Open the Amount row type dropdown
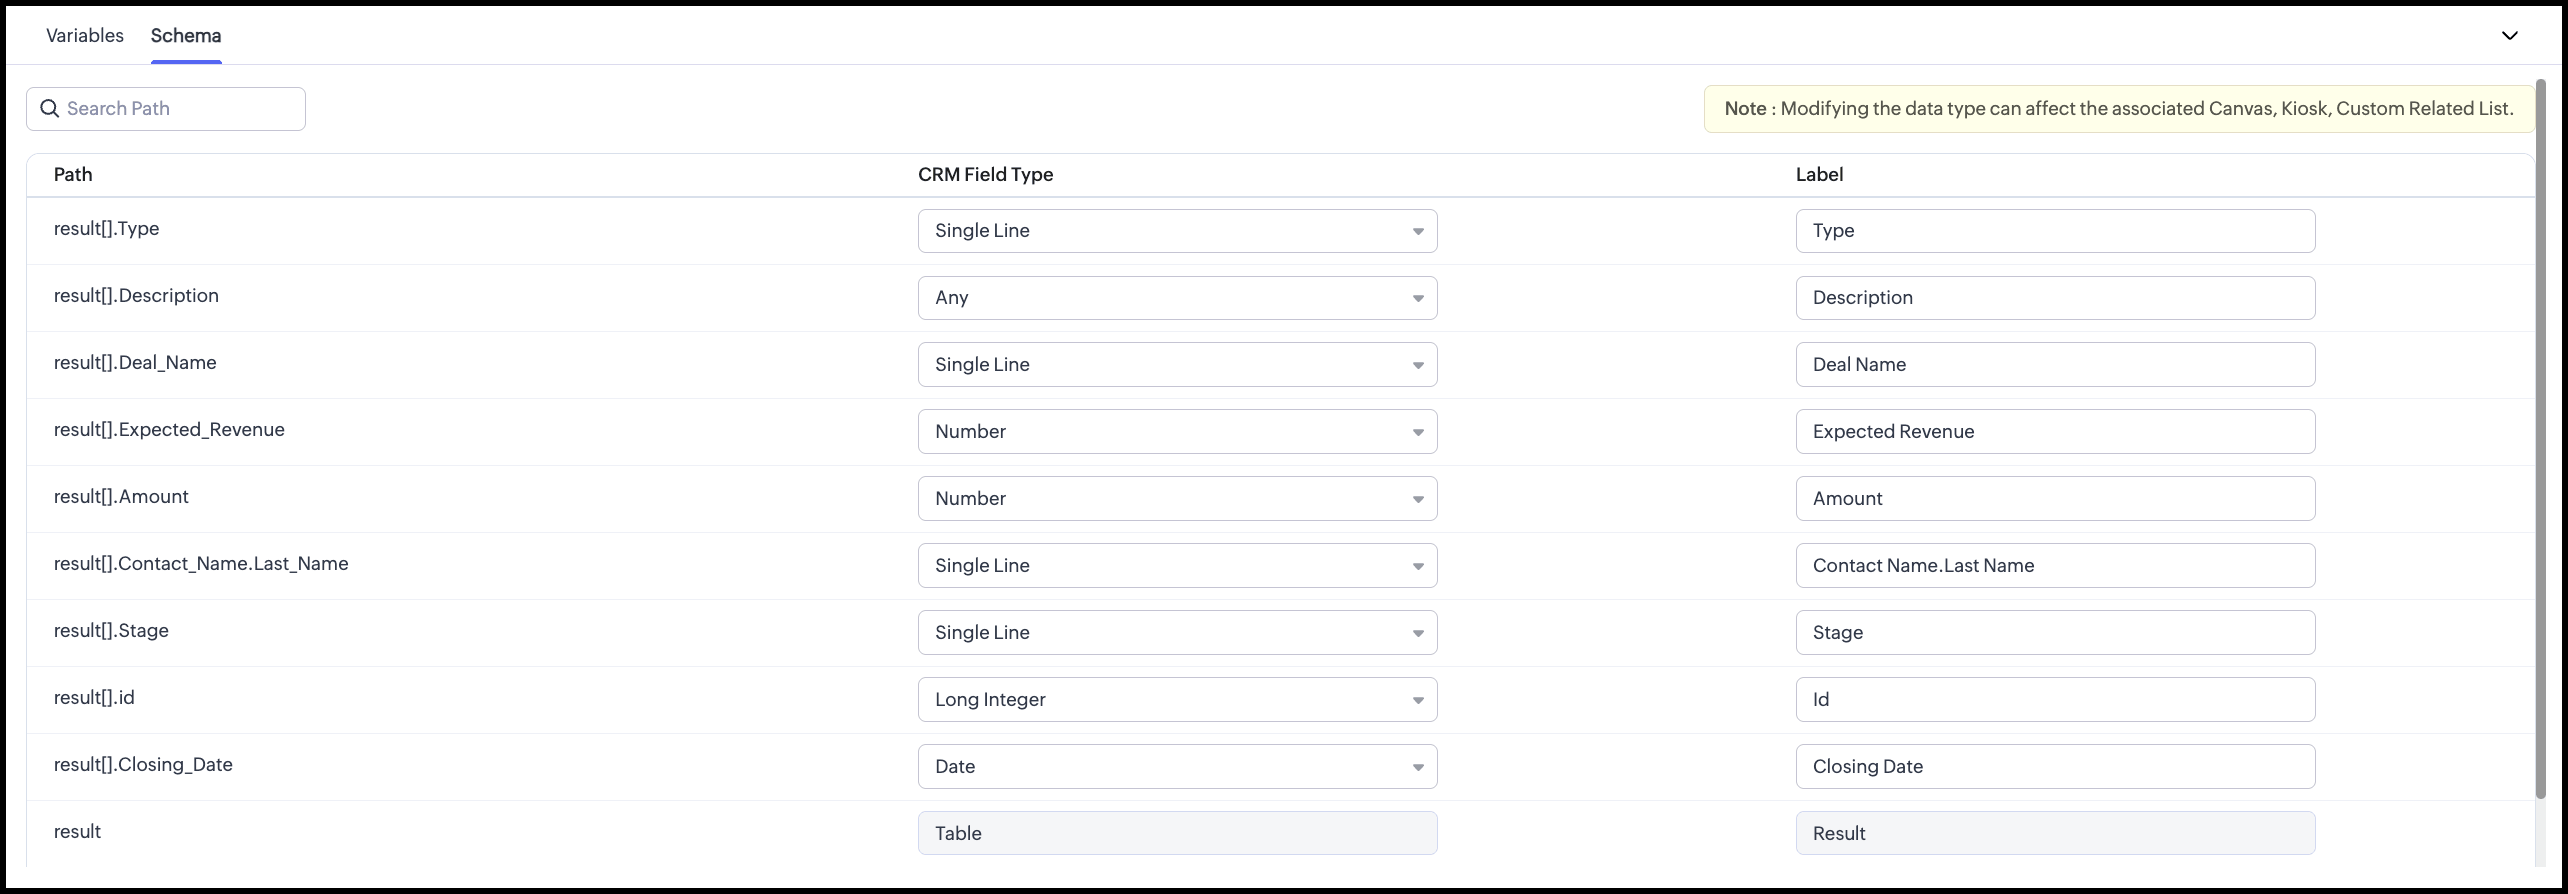 [1177, 499]
